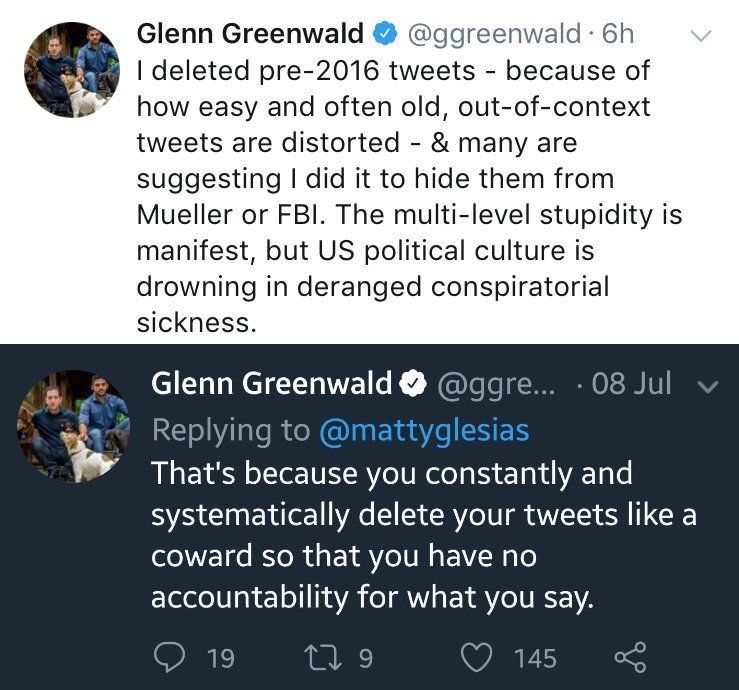The height and width of the screenshot is (690, 739).
Task: Click the white verified badge in bottom tweet
Action: tap(413, 383)
